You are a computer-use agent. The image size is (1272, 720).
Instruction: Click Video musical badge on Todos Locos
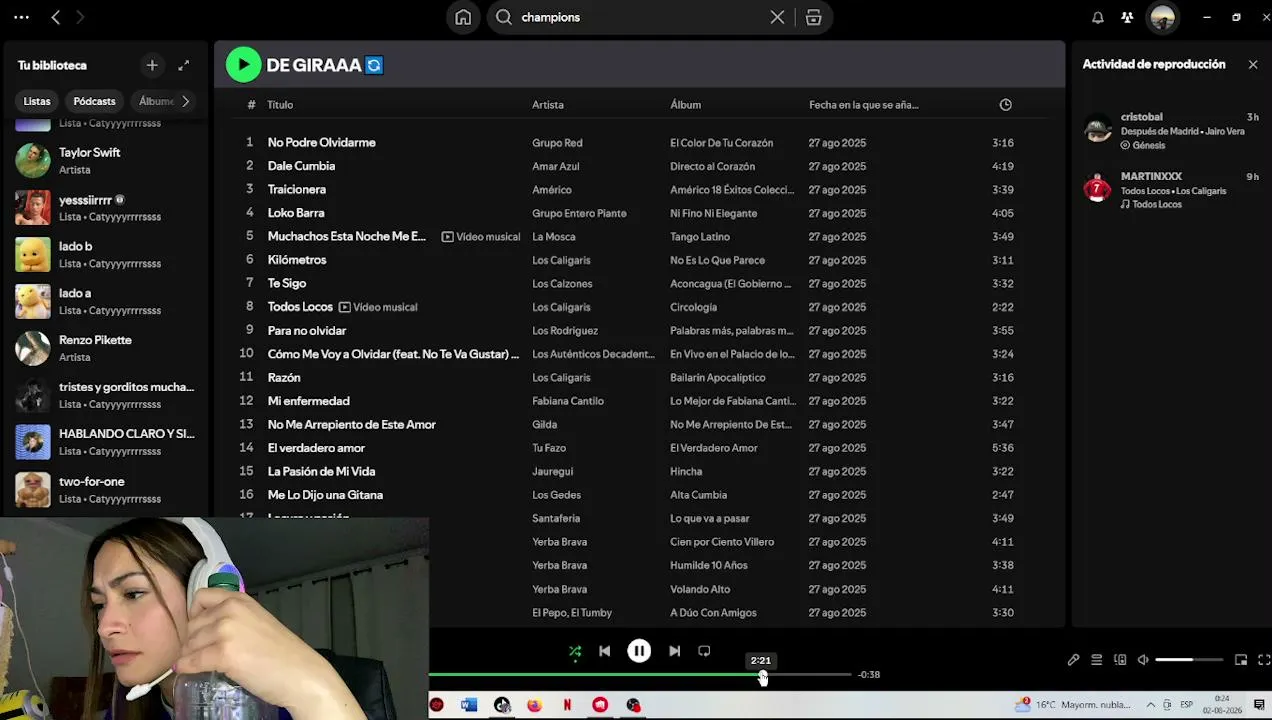coord(377,307)
